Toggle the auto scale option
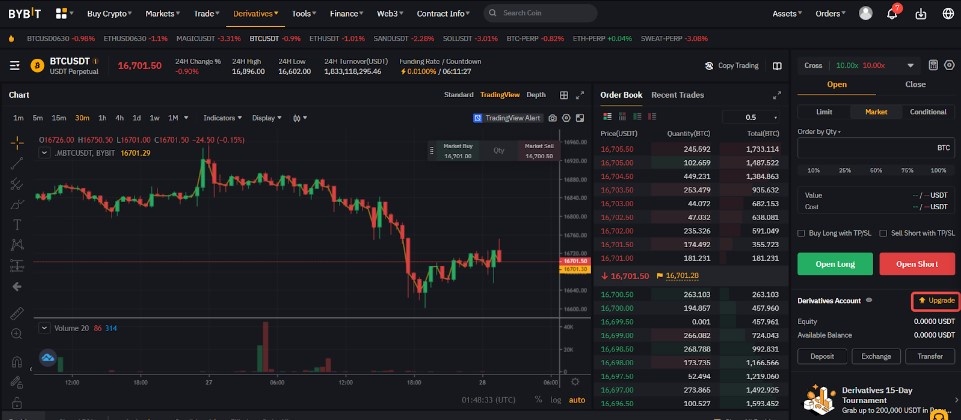961x420 pixels. 577,400
